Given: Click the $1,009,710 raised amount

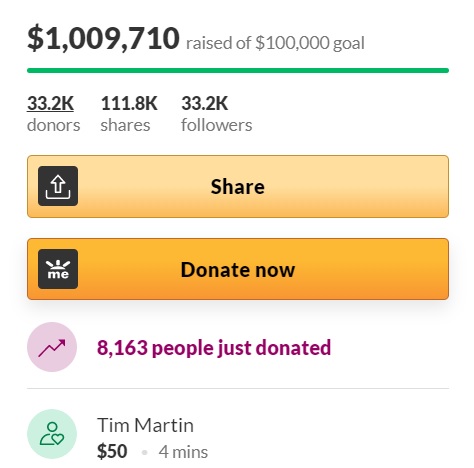Looking at the screenshot, I should (103, 38).
